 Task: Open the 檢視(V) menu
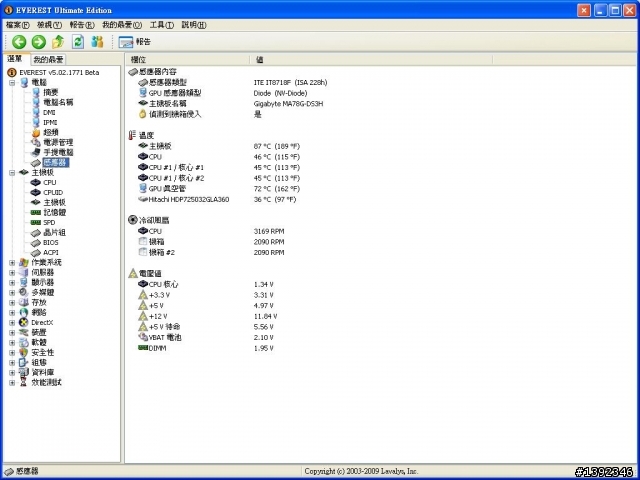tap(49, 25)
